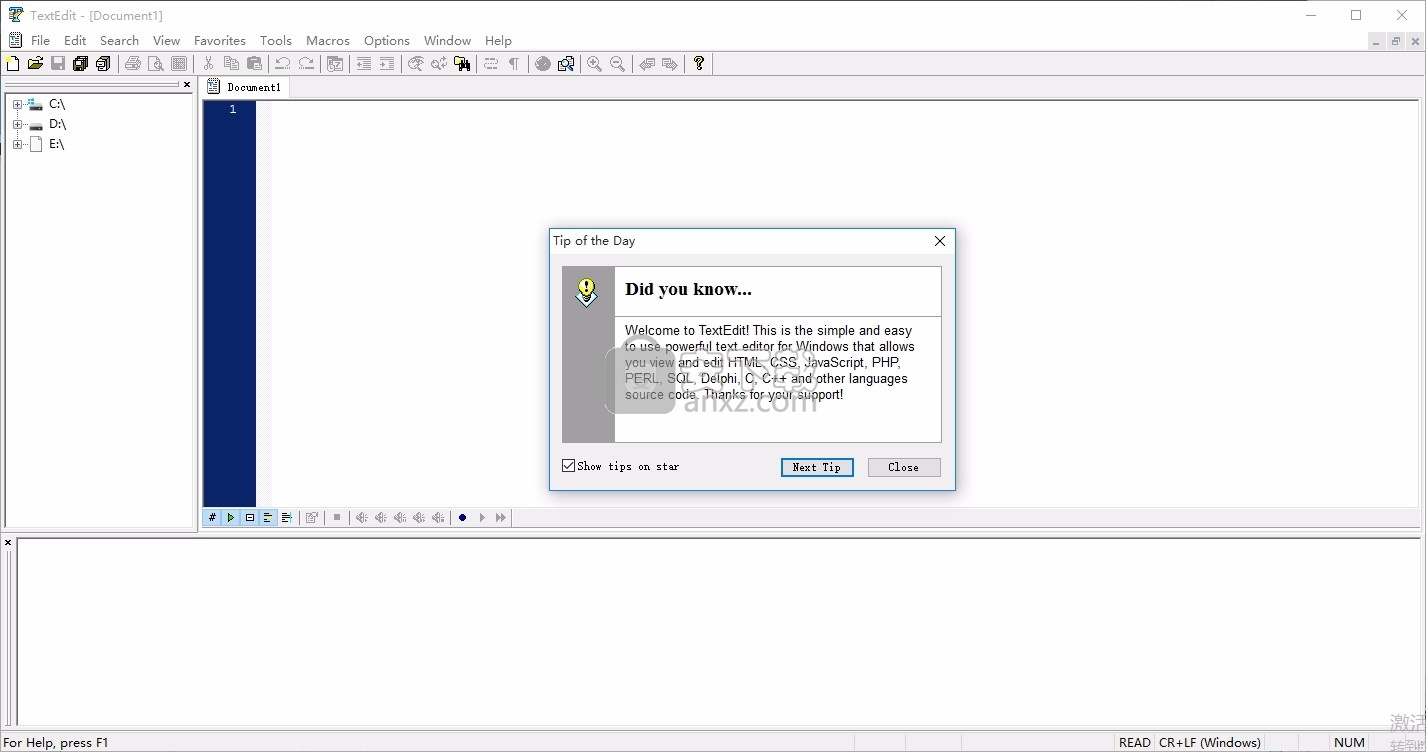Click the READ status bar indicator
This screenshot has width=1426, height=752.
(1134, 743)
